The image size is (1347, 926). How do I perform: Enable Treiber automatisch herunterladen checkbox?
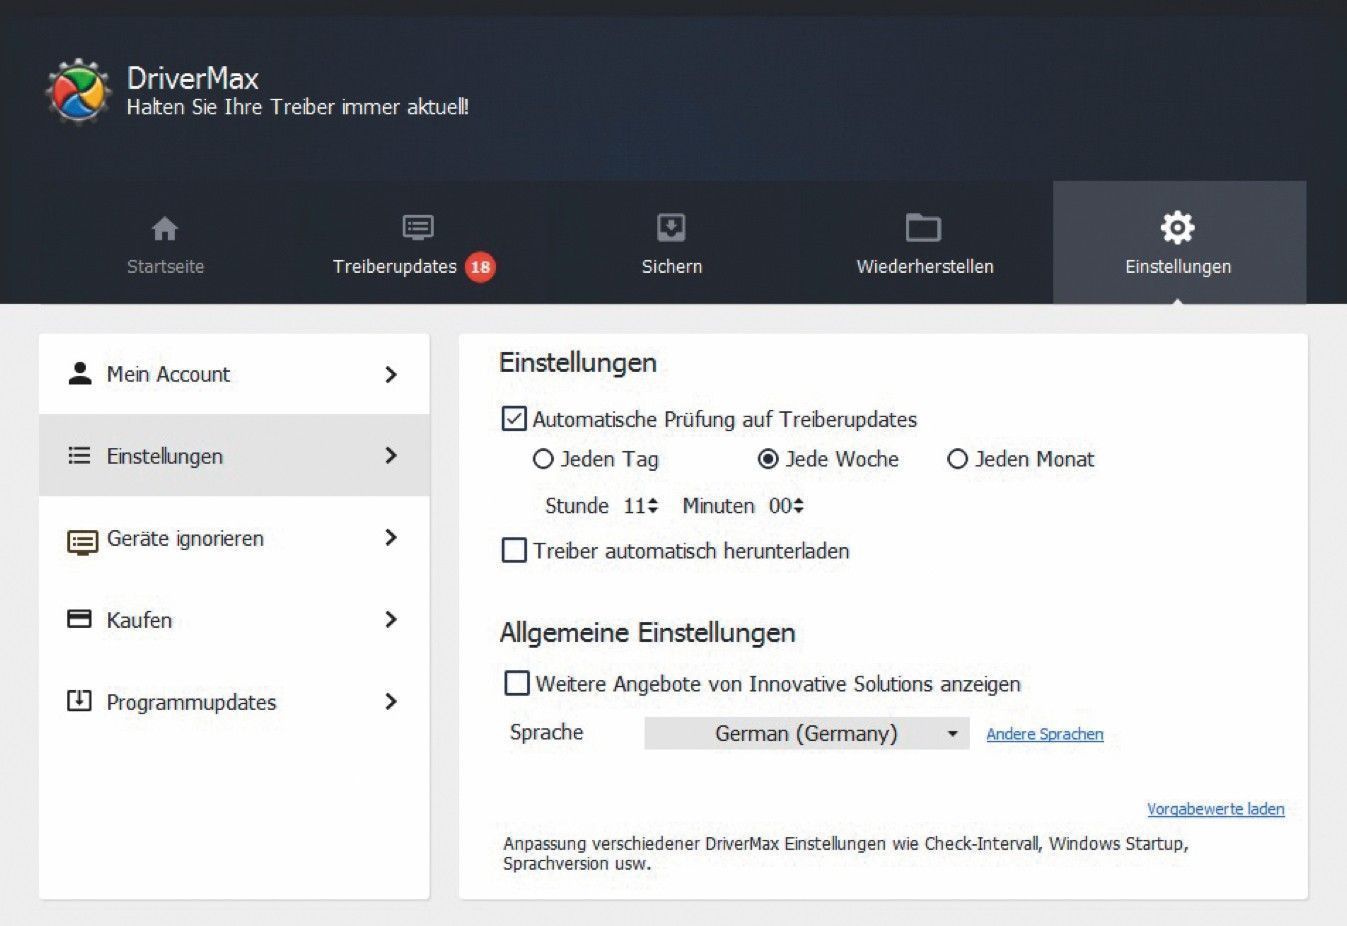point(514,550)
